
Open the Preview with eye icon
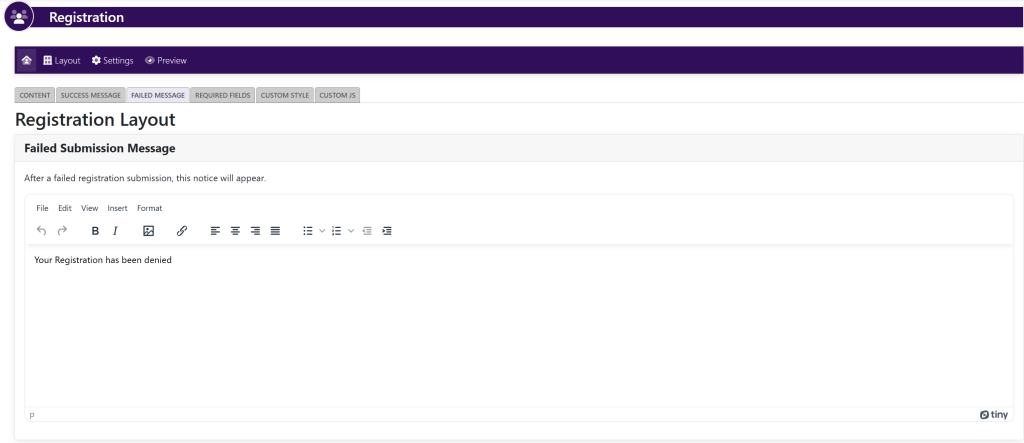166,60
